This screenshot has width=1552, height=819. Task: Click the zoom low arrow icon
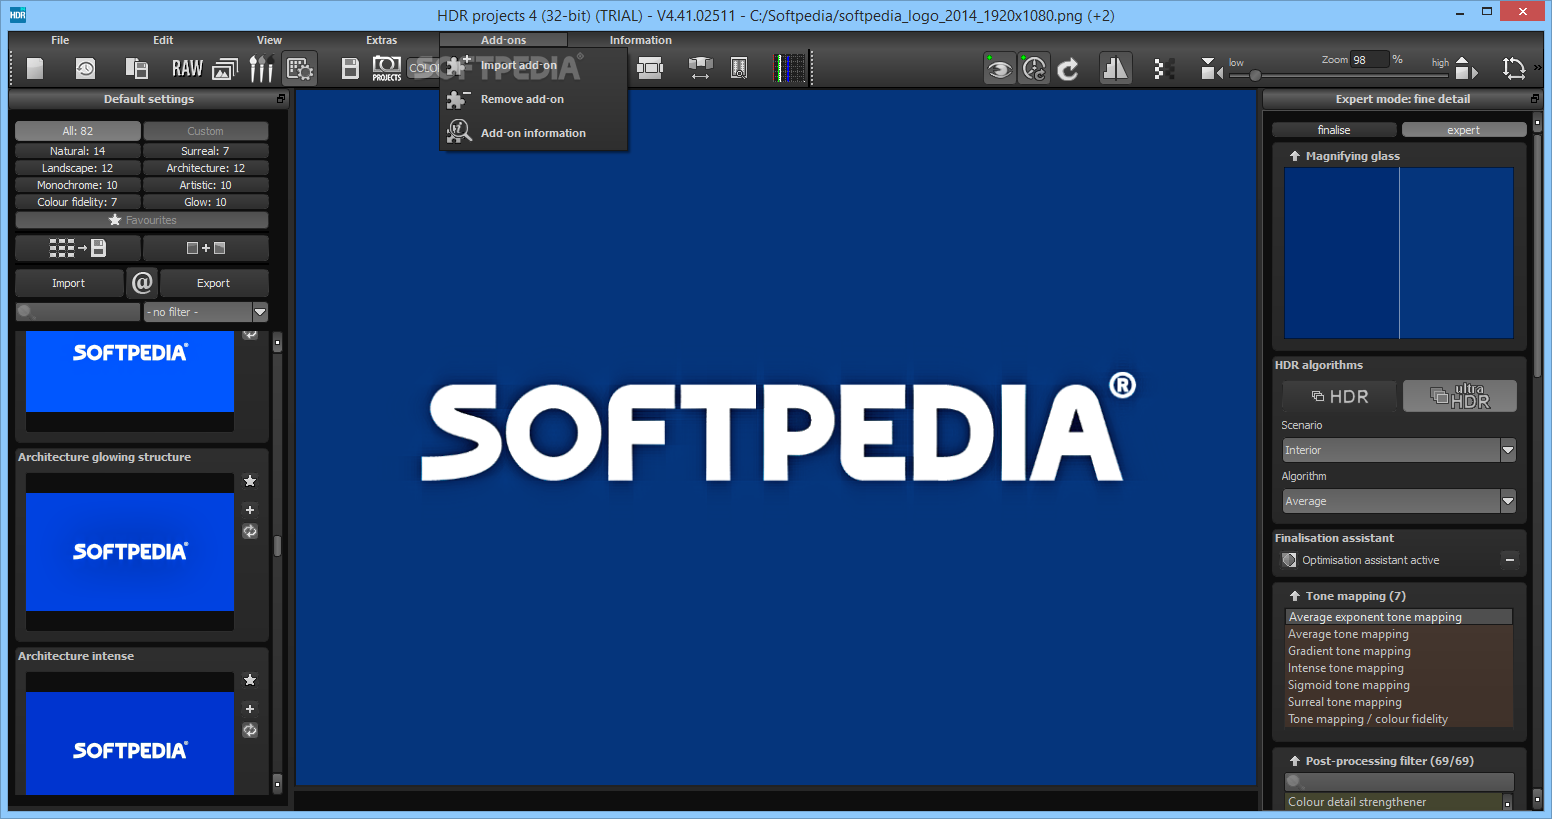point(1211,68)
